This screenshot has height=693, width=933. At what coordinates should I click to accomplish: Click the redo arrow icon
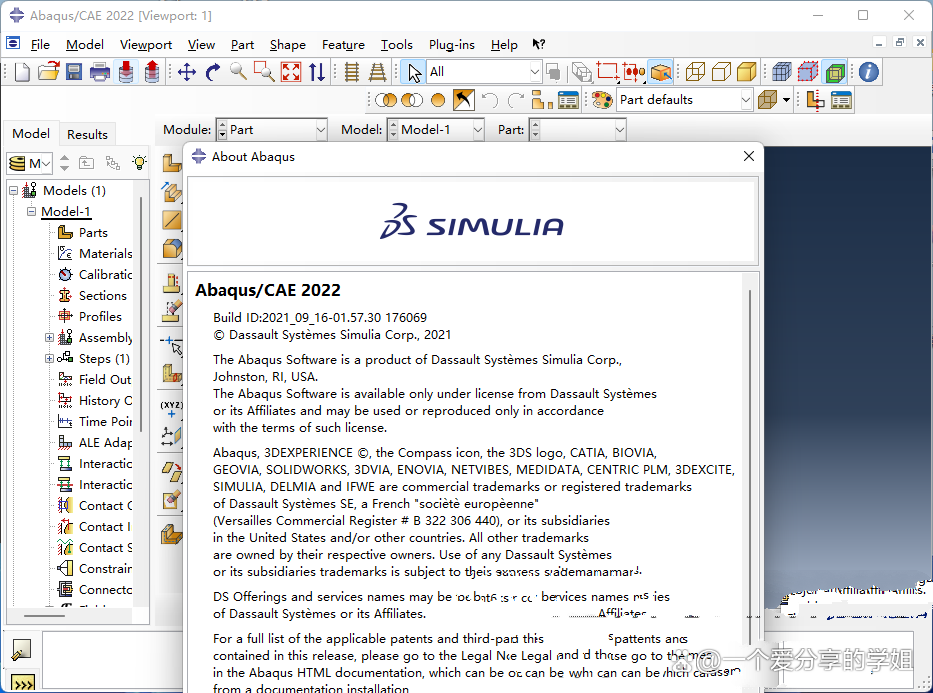[516, 100]
